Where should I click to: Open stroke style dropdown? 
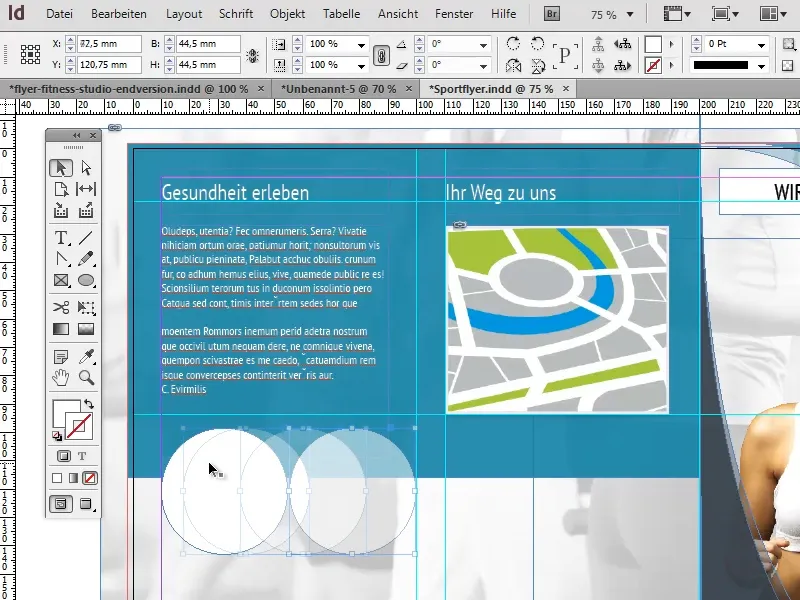click(x=761, y=66)
